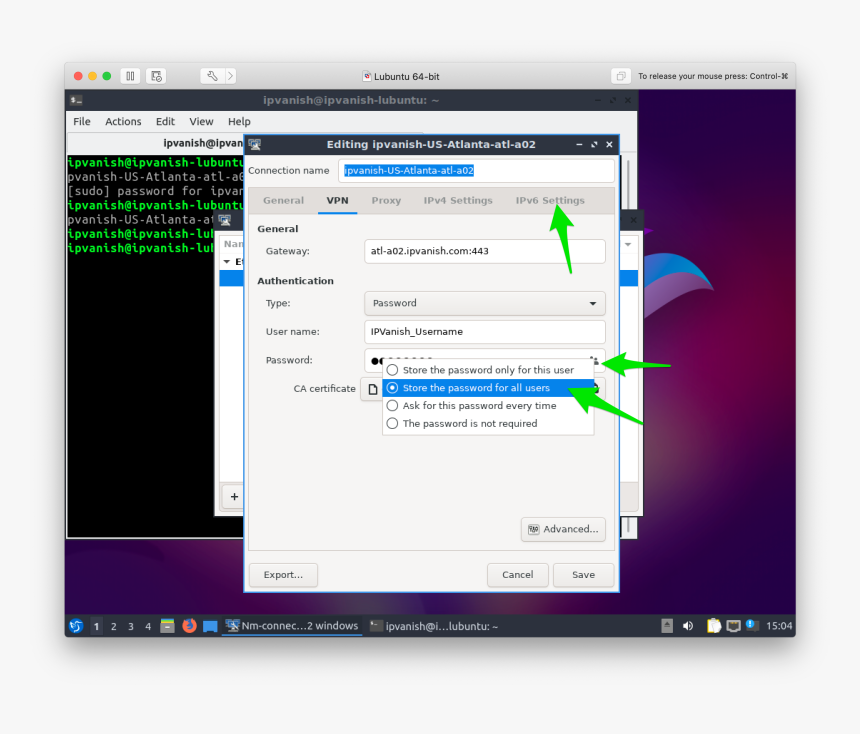Open the terminal Actions menu
This screenshot has height=734, width=860.
point(123,122)
